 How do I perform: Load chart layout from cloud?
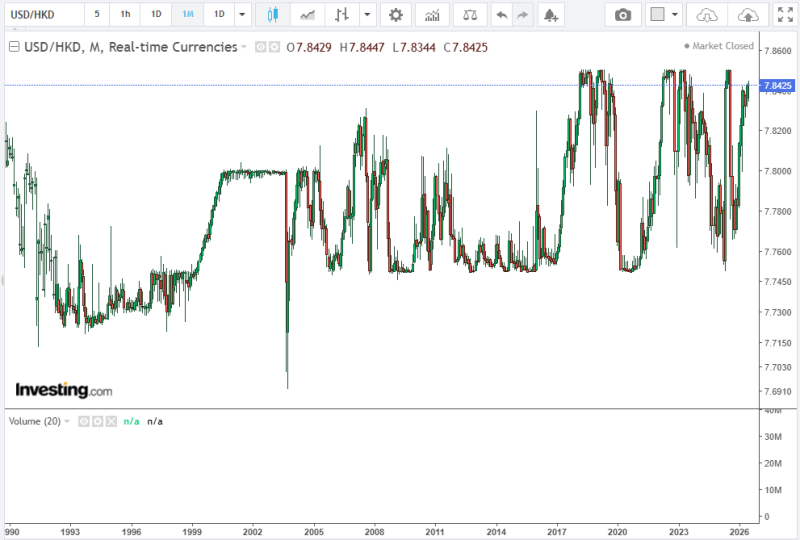(707, 15)
